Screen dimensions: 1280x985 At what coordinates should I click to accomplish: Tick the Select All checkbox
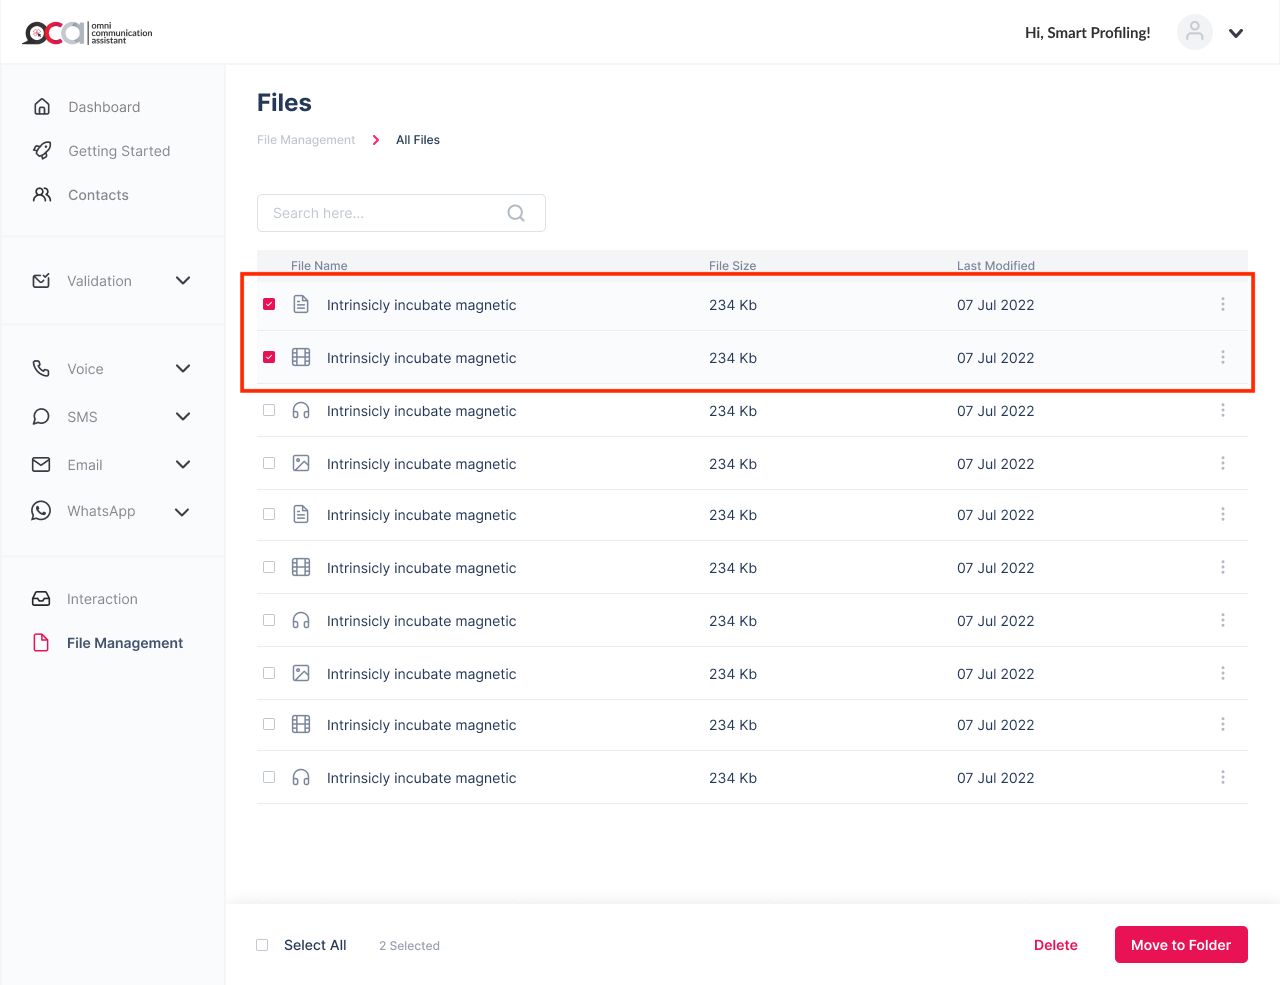(262, 945)
